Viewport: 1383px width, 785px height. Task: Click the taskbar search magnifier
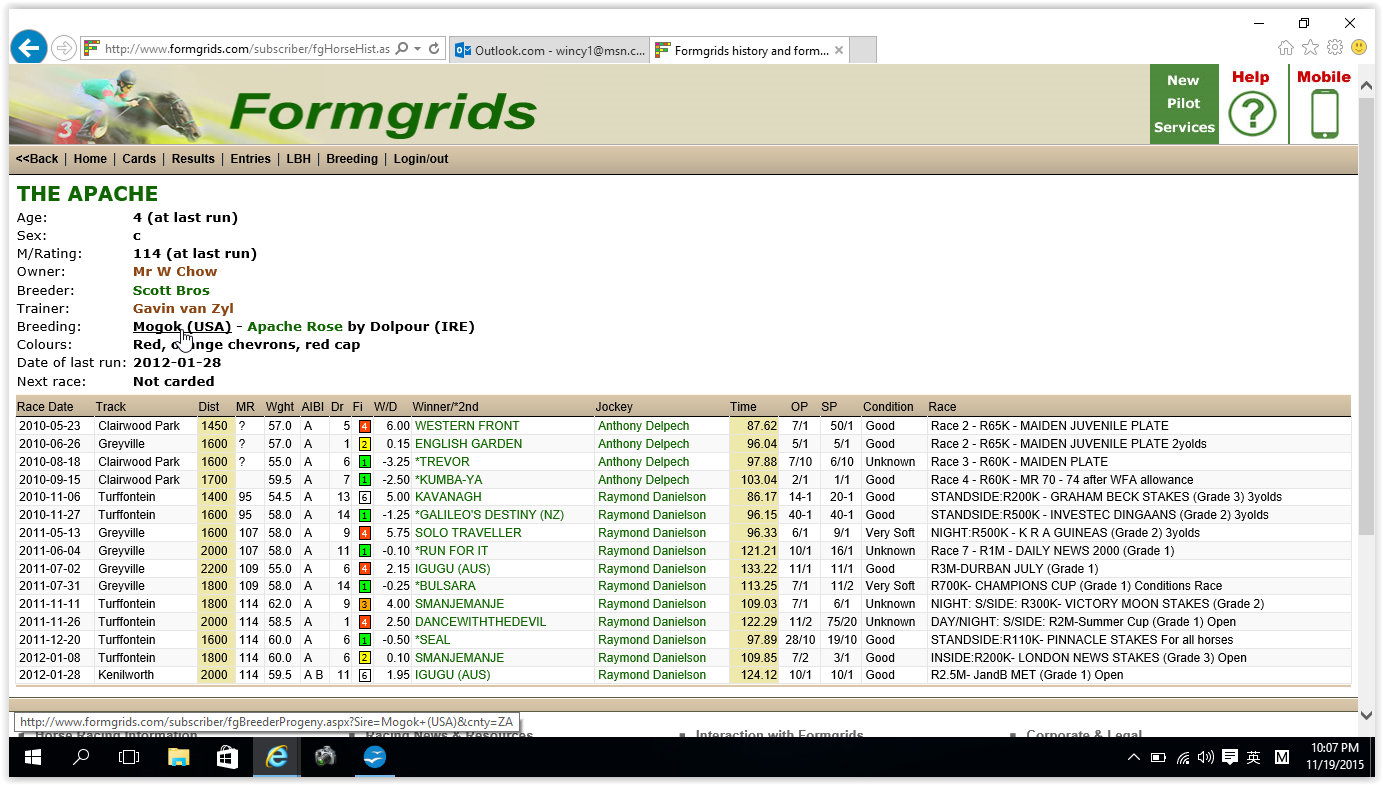(82, 757)
